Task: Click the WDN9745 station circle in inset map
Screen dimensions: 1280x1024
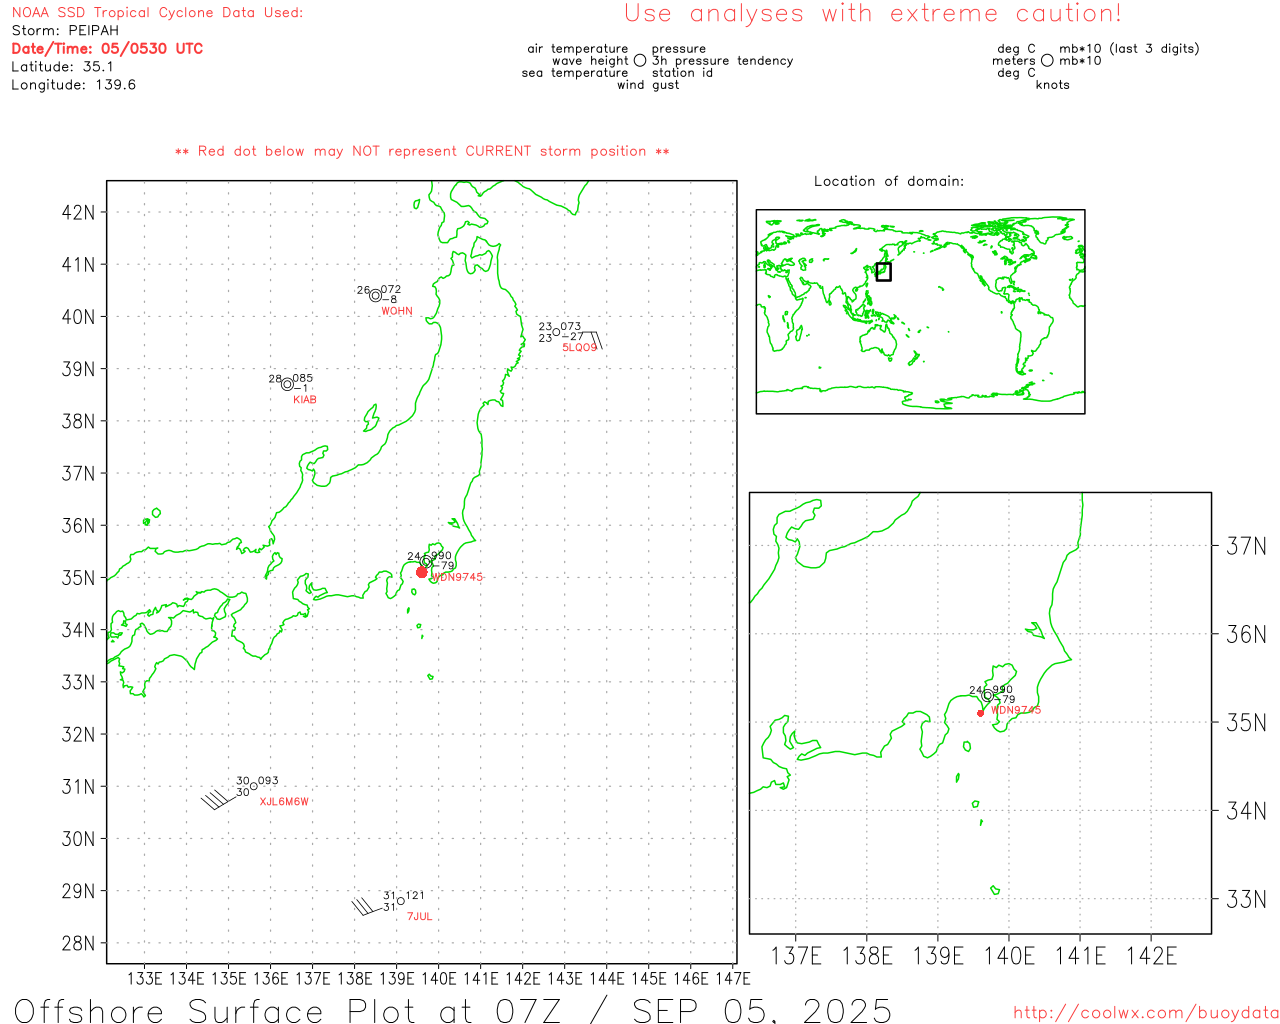Action: click(x=988, y=696)
